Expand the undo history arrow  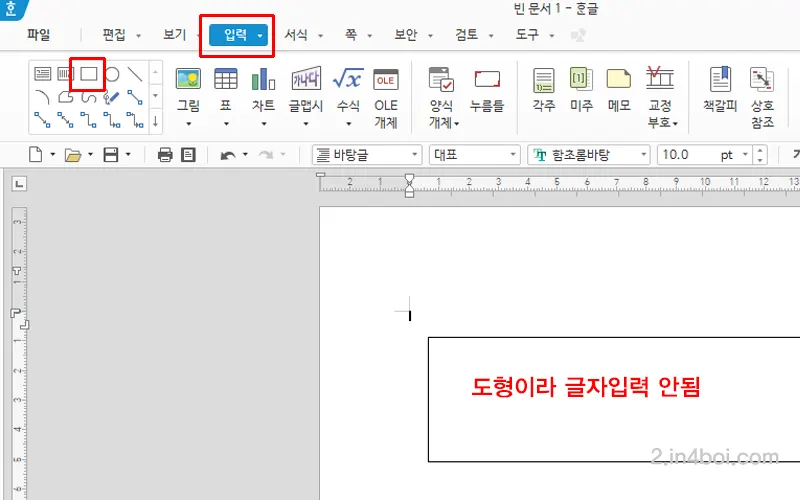click(x=245, y=154)
